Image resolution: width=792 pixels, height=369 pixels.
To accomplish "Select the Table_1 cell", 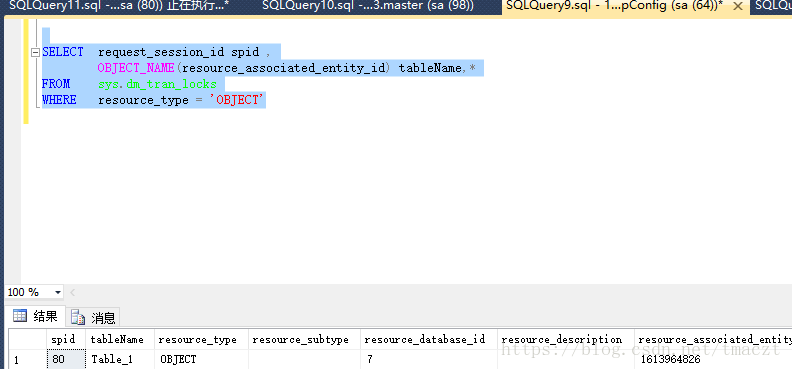I will coord(120,359).
